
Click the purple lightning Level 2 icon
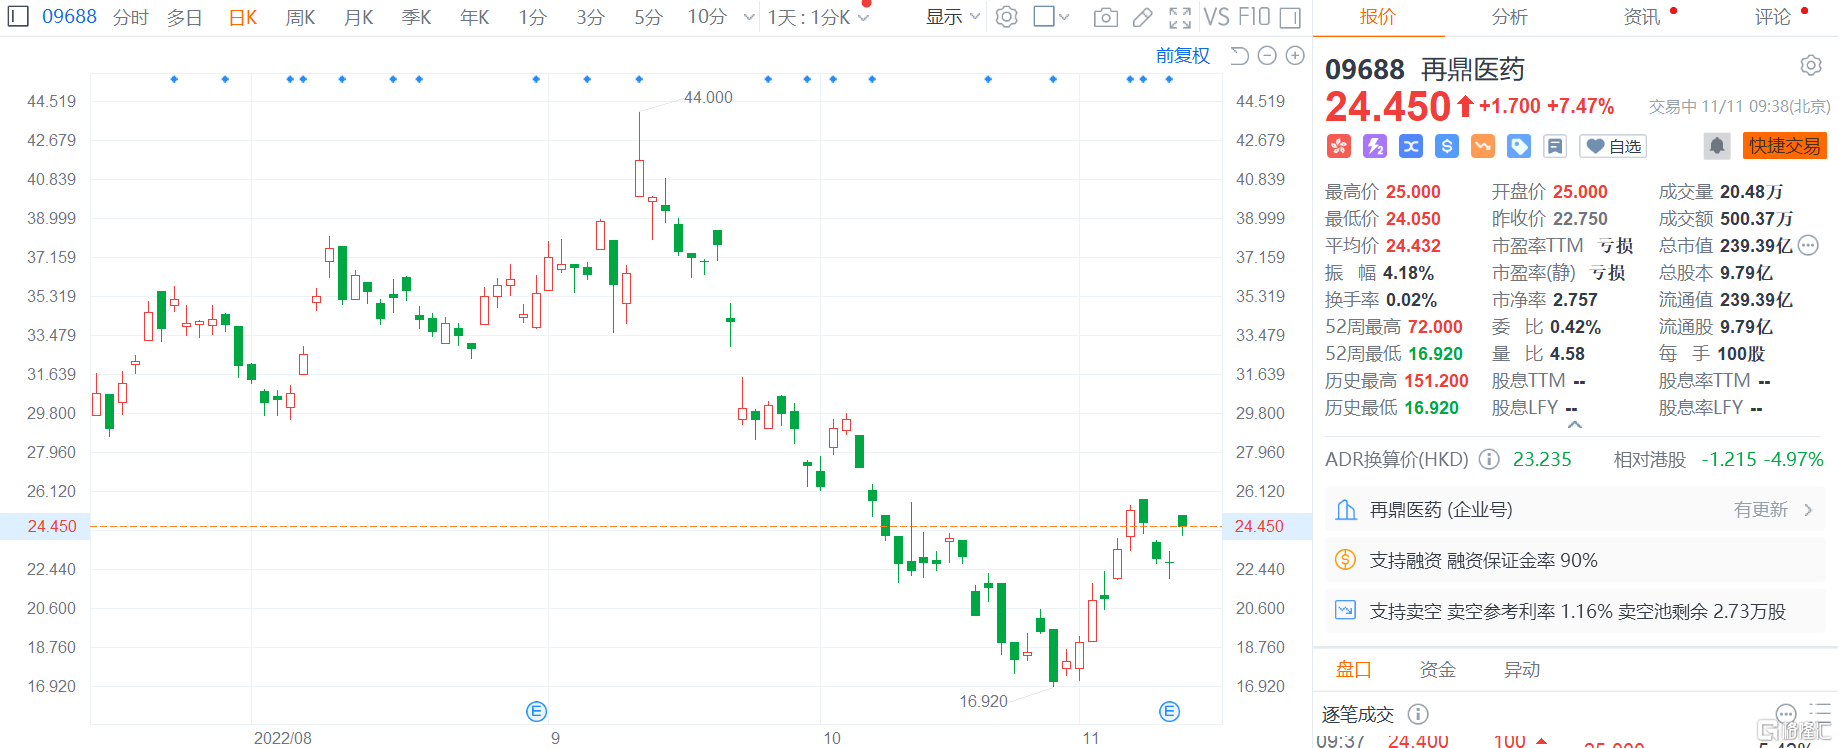tap(1375, 146)
